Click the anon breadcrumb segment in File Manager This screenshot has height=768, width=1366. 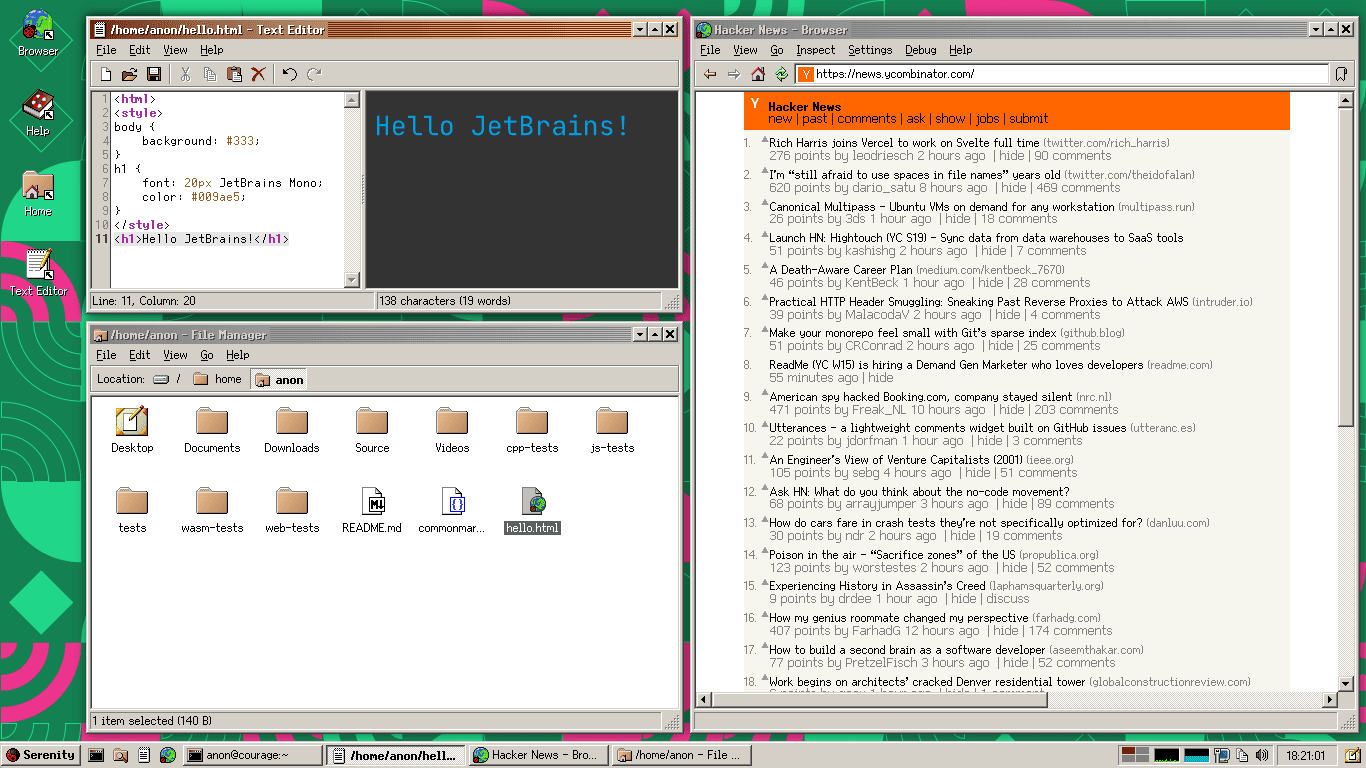point(279,380)
